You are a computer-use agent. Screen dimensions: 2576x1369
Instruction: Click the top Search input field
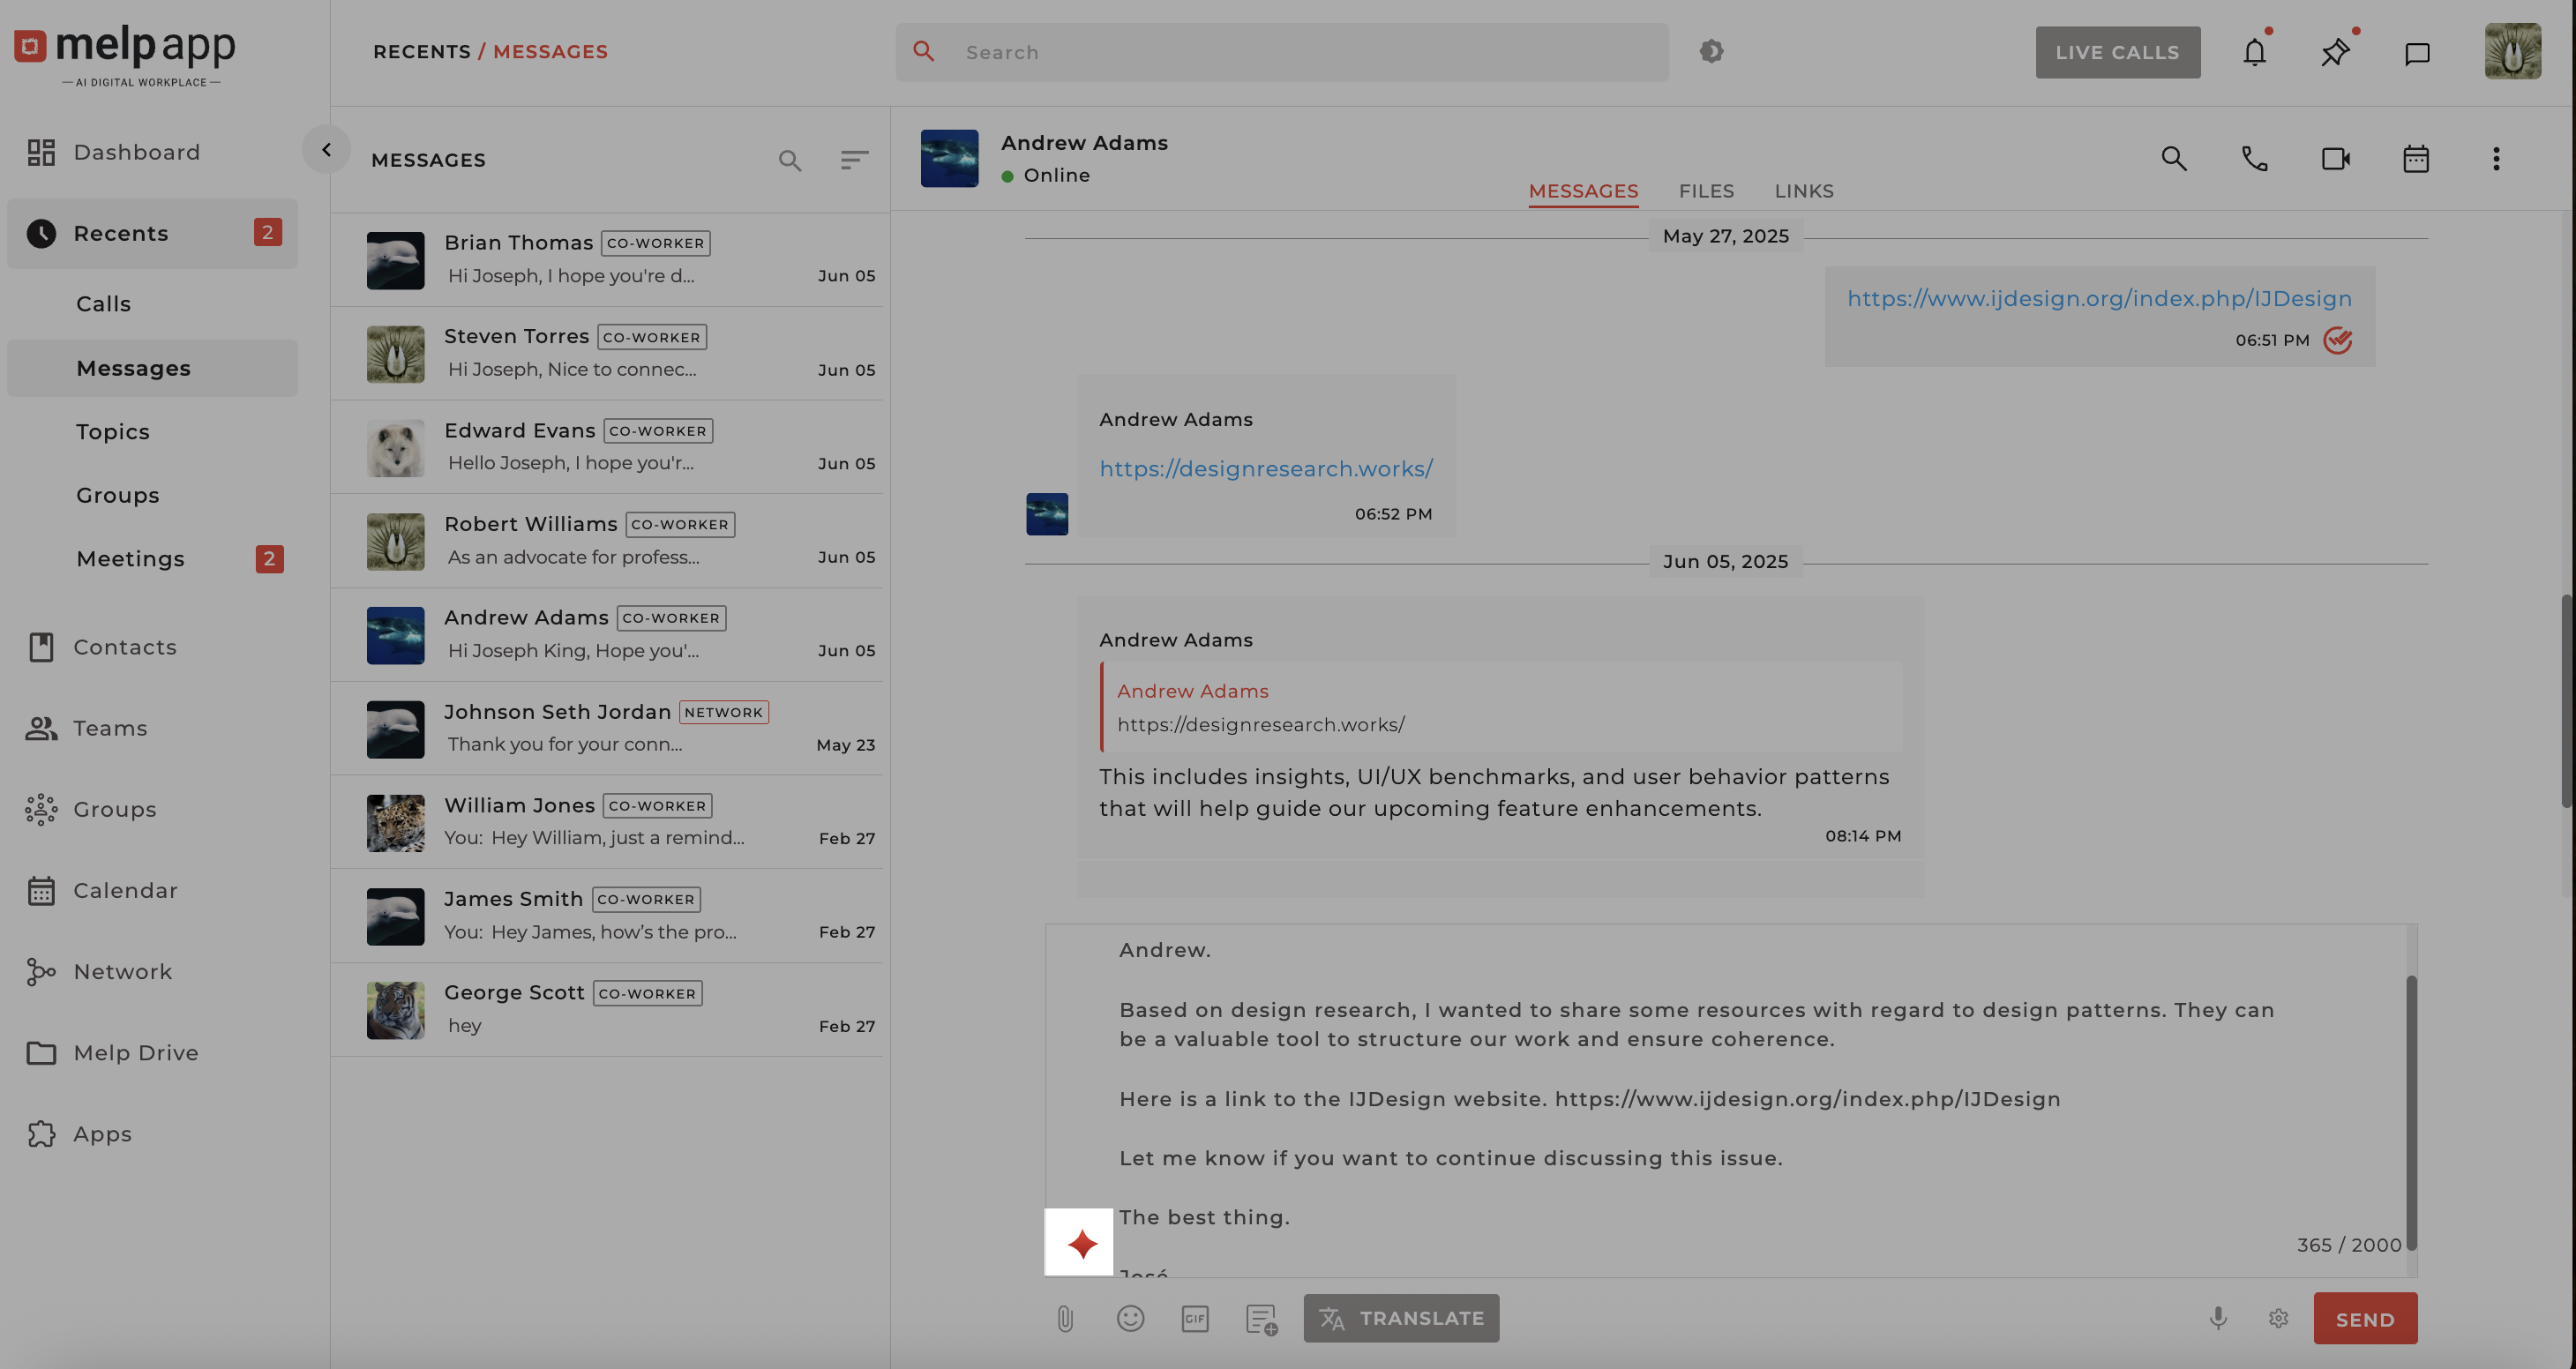[1300, 52]
